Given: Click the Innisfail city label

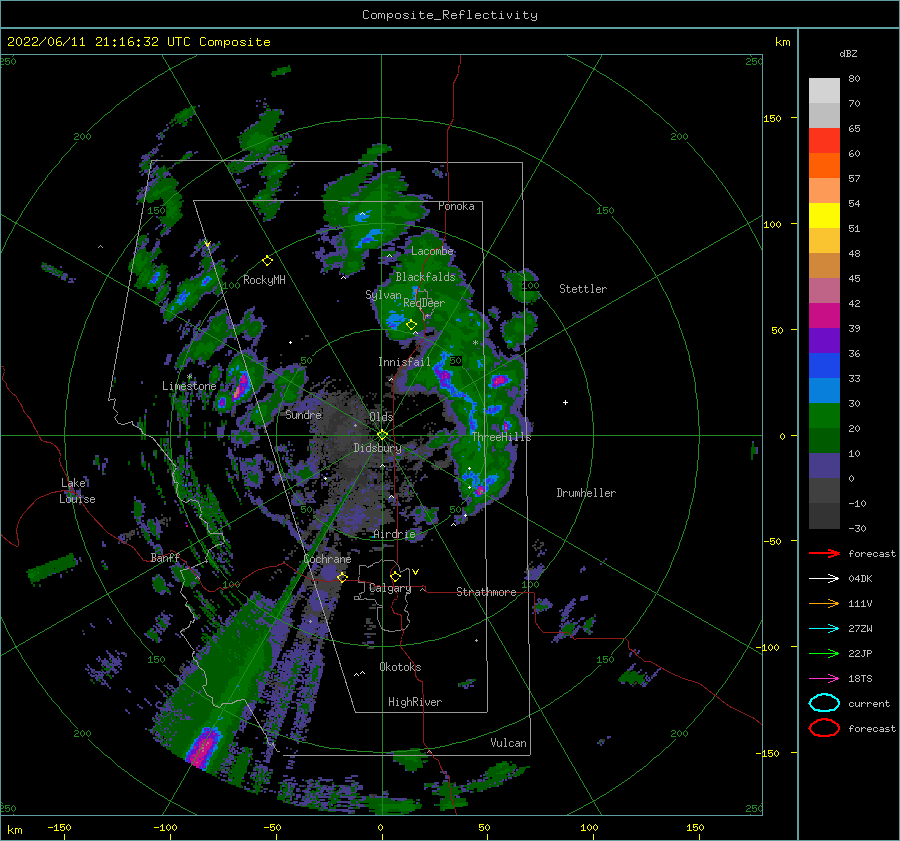Looking at the screenshot, I should point(404,362).
